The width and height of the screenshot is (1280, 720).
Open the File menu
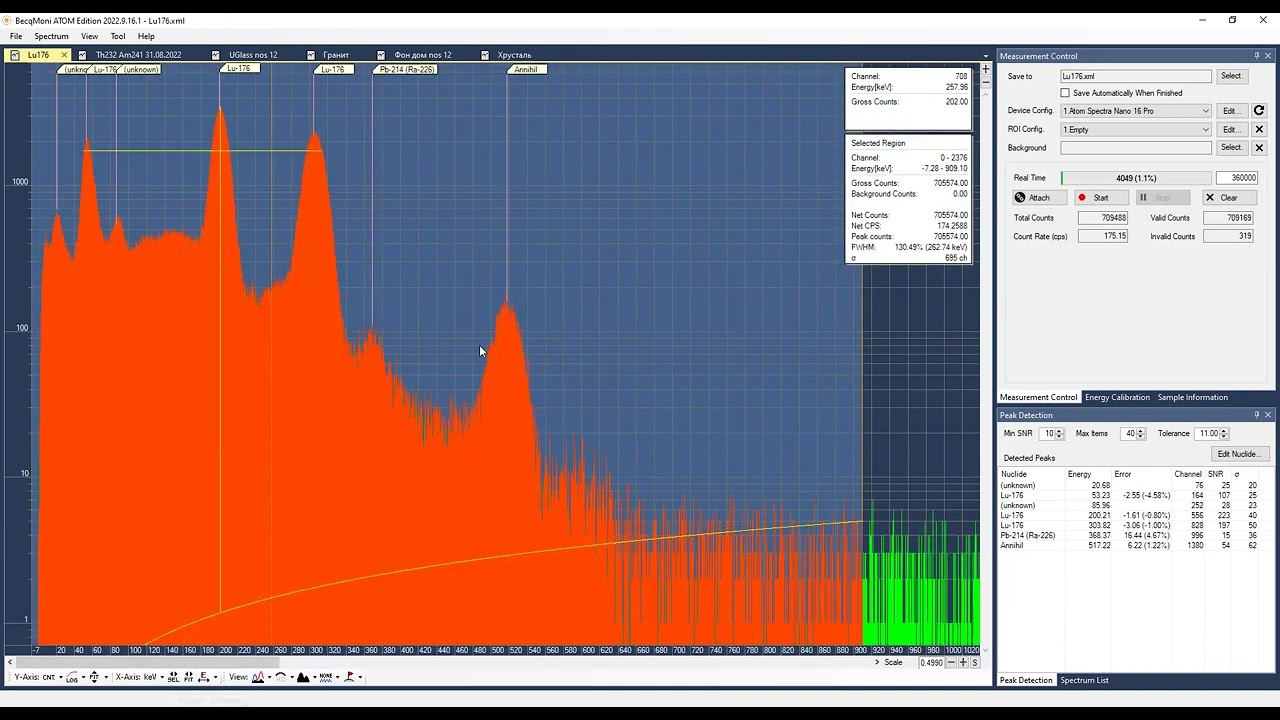click(x=16, y=36)
